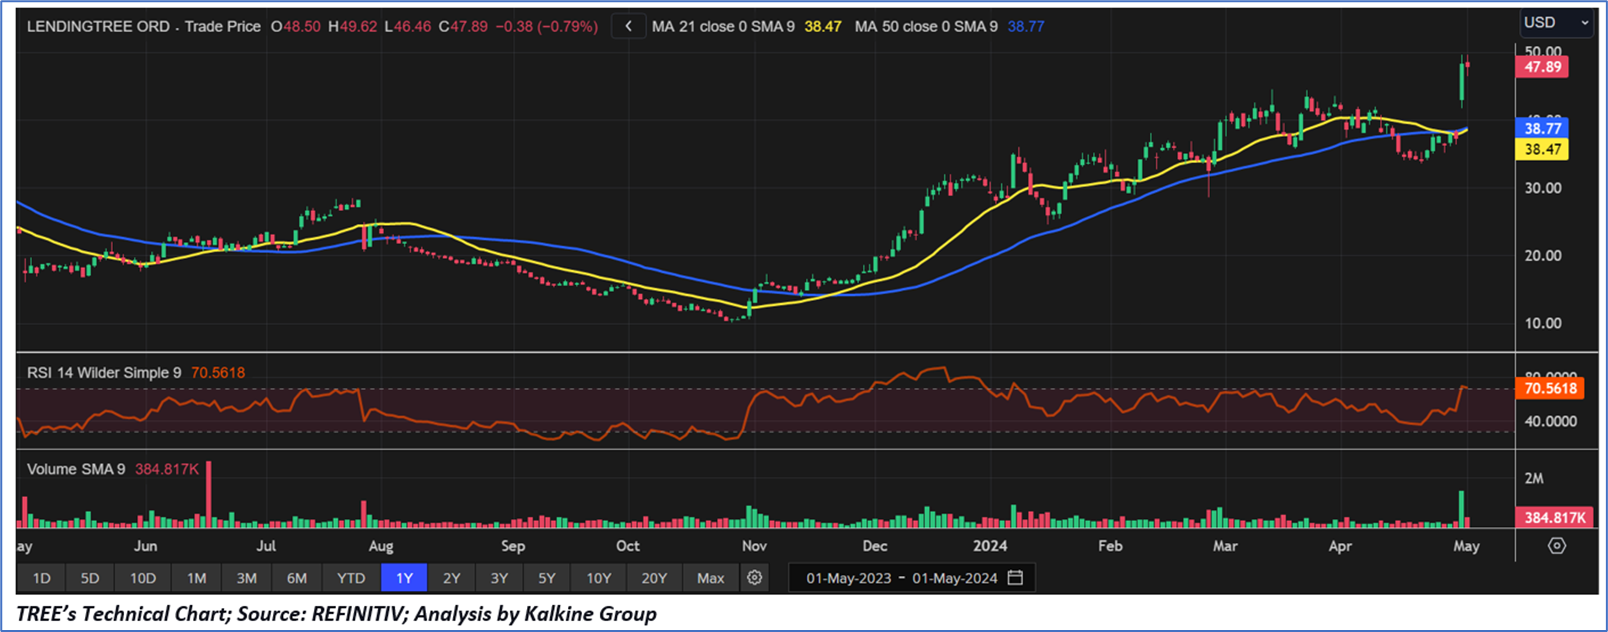This screenshot has width=1608, height=632.
Task: Switch to the 5Y range
Action: (547, 578)
